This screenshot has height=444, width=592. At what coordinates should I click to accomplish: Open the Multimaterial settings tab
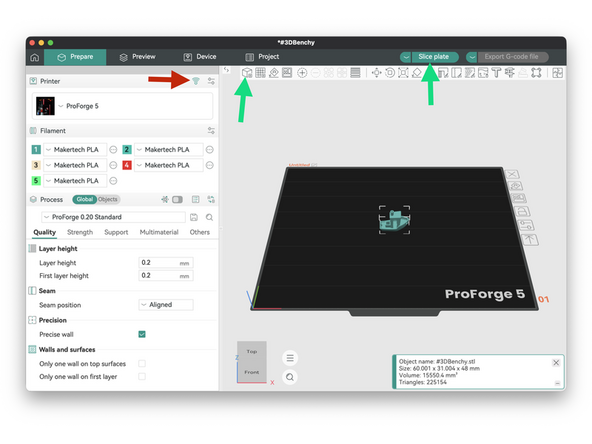pos(159,232)
